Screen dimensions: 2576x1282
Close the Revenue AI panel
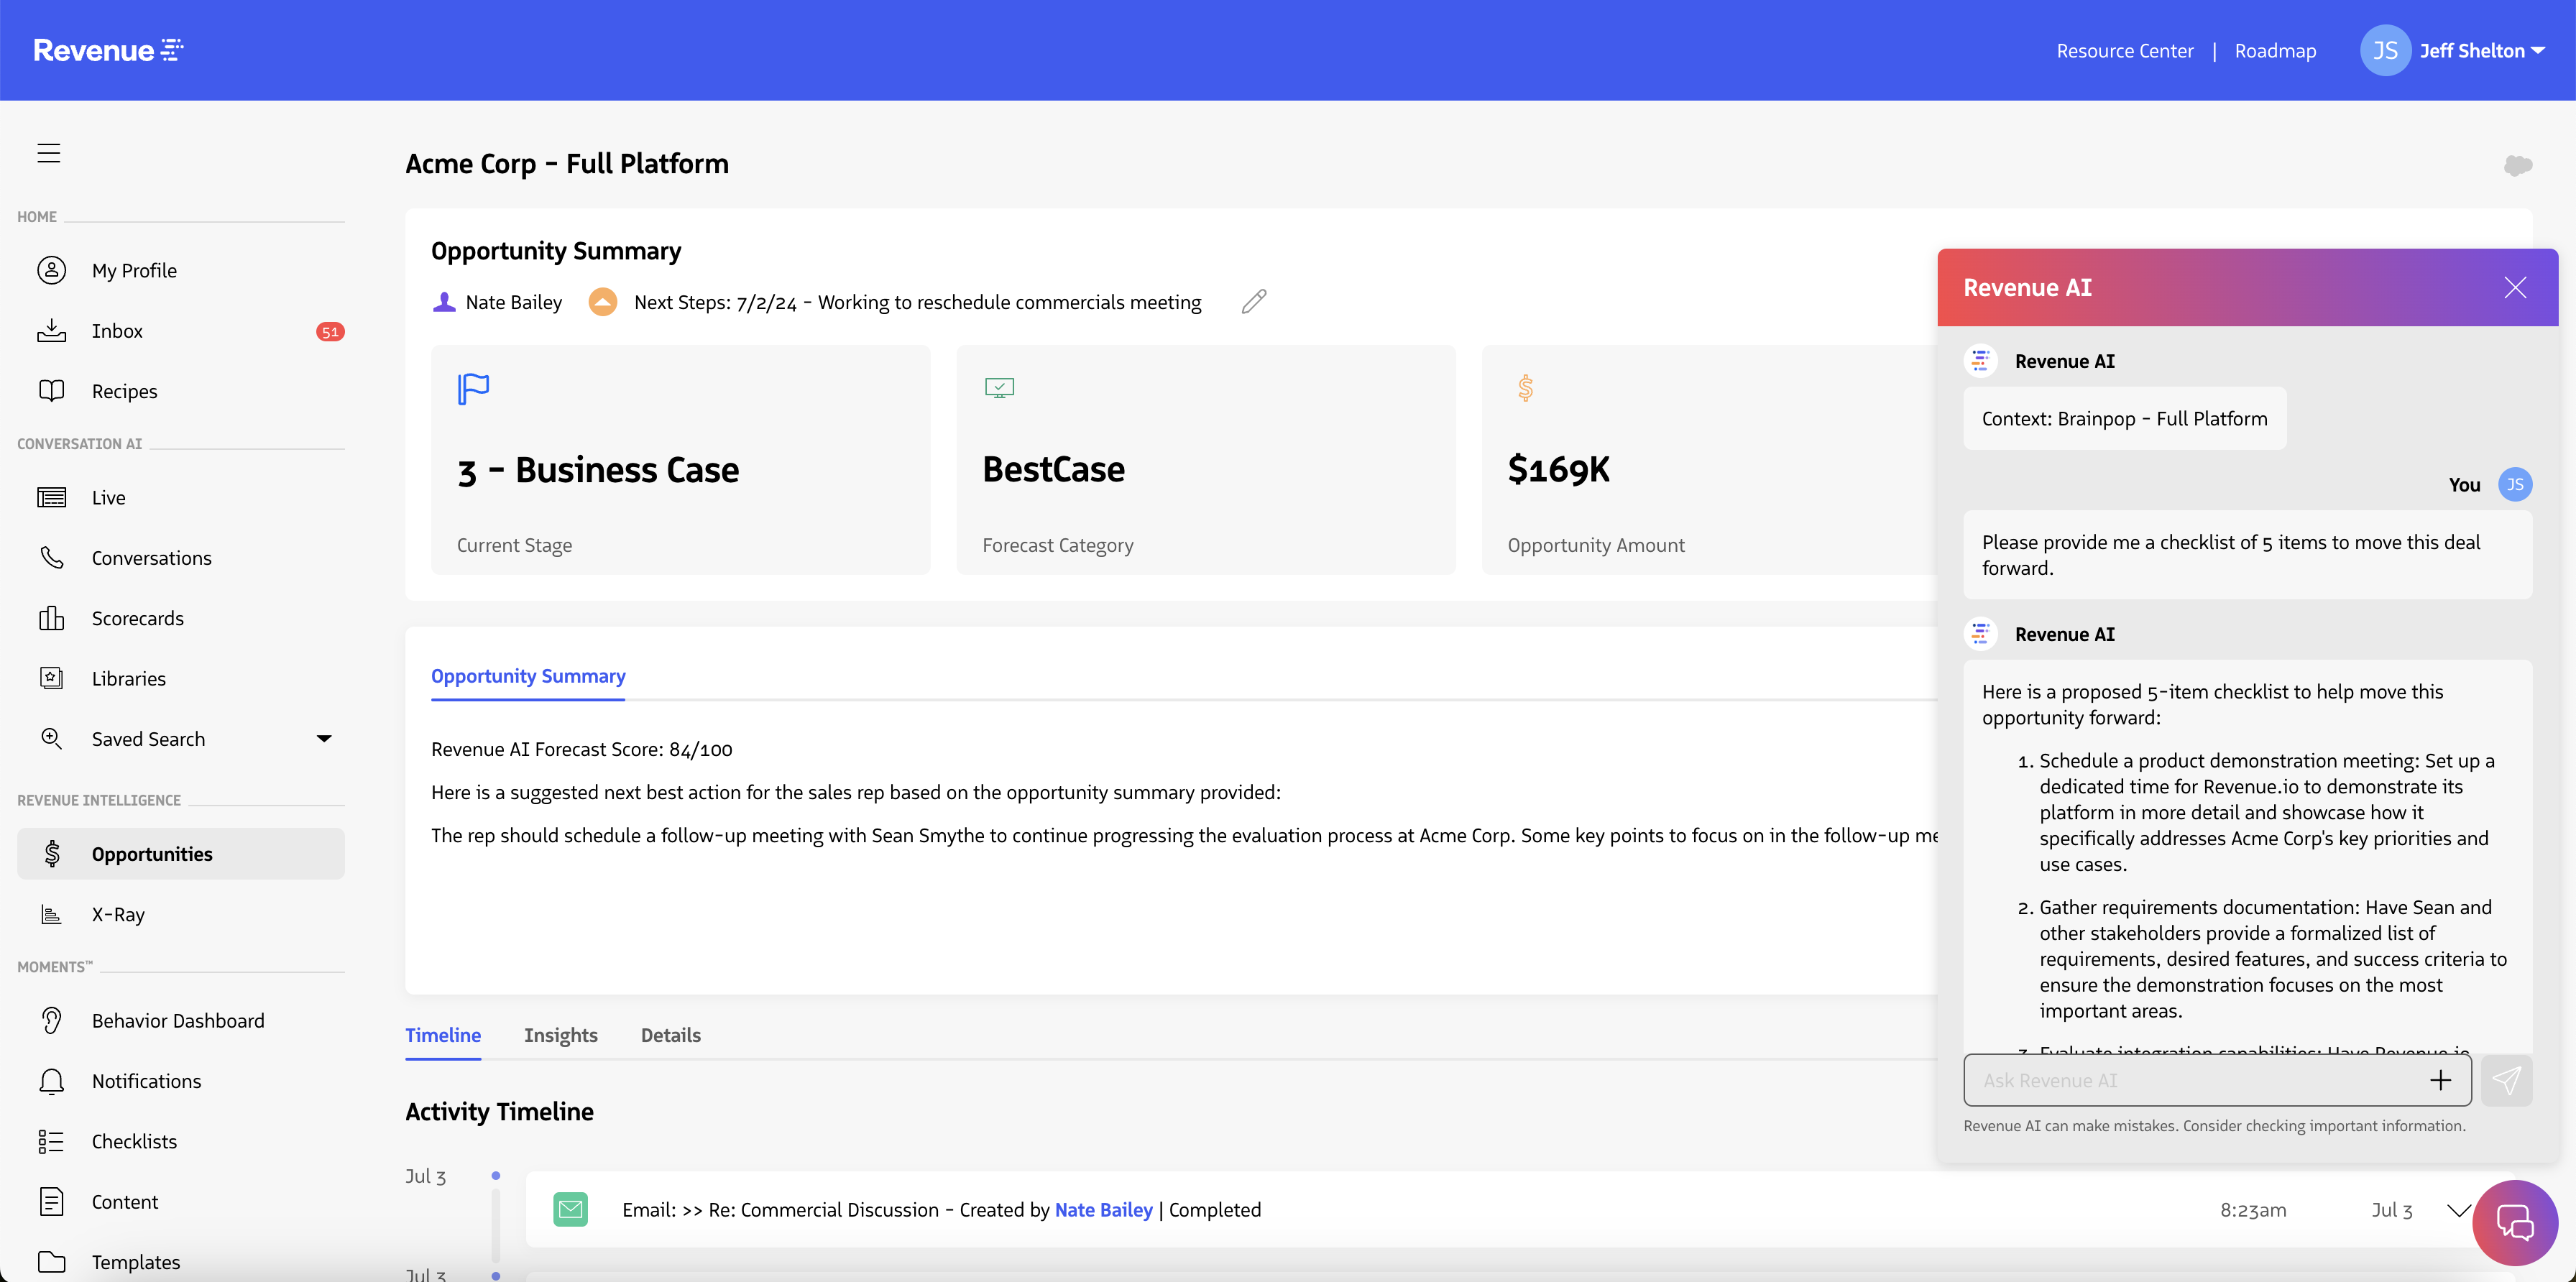pyautogui.click(x=2514, y=288)
